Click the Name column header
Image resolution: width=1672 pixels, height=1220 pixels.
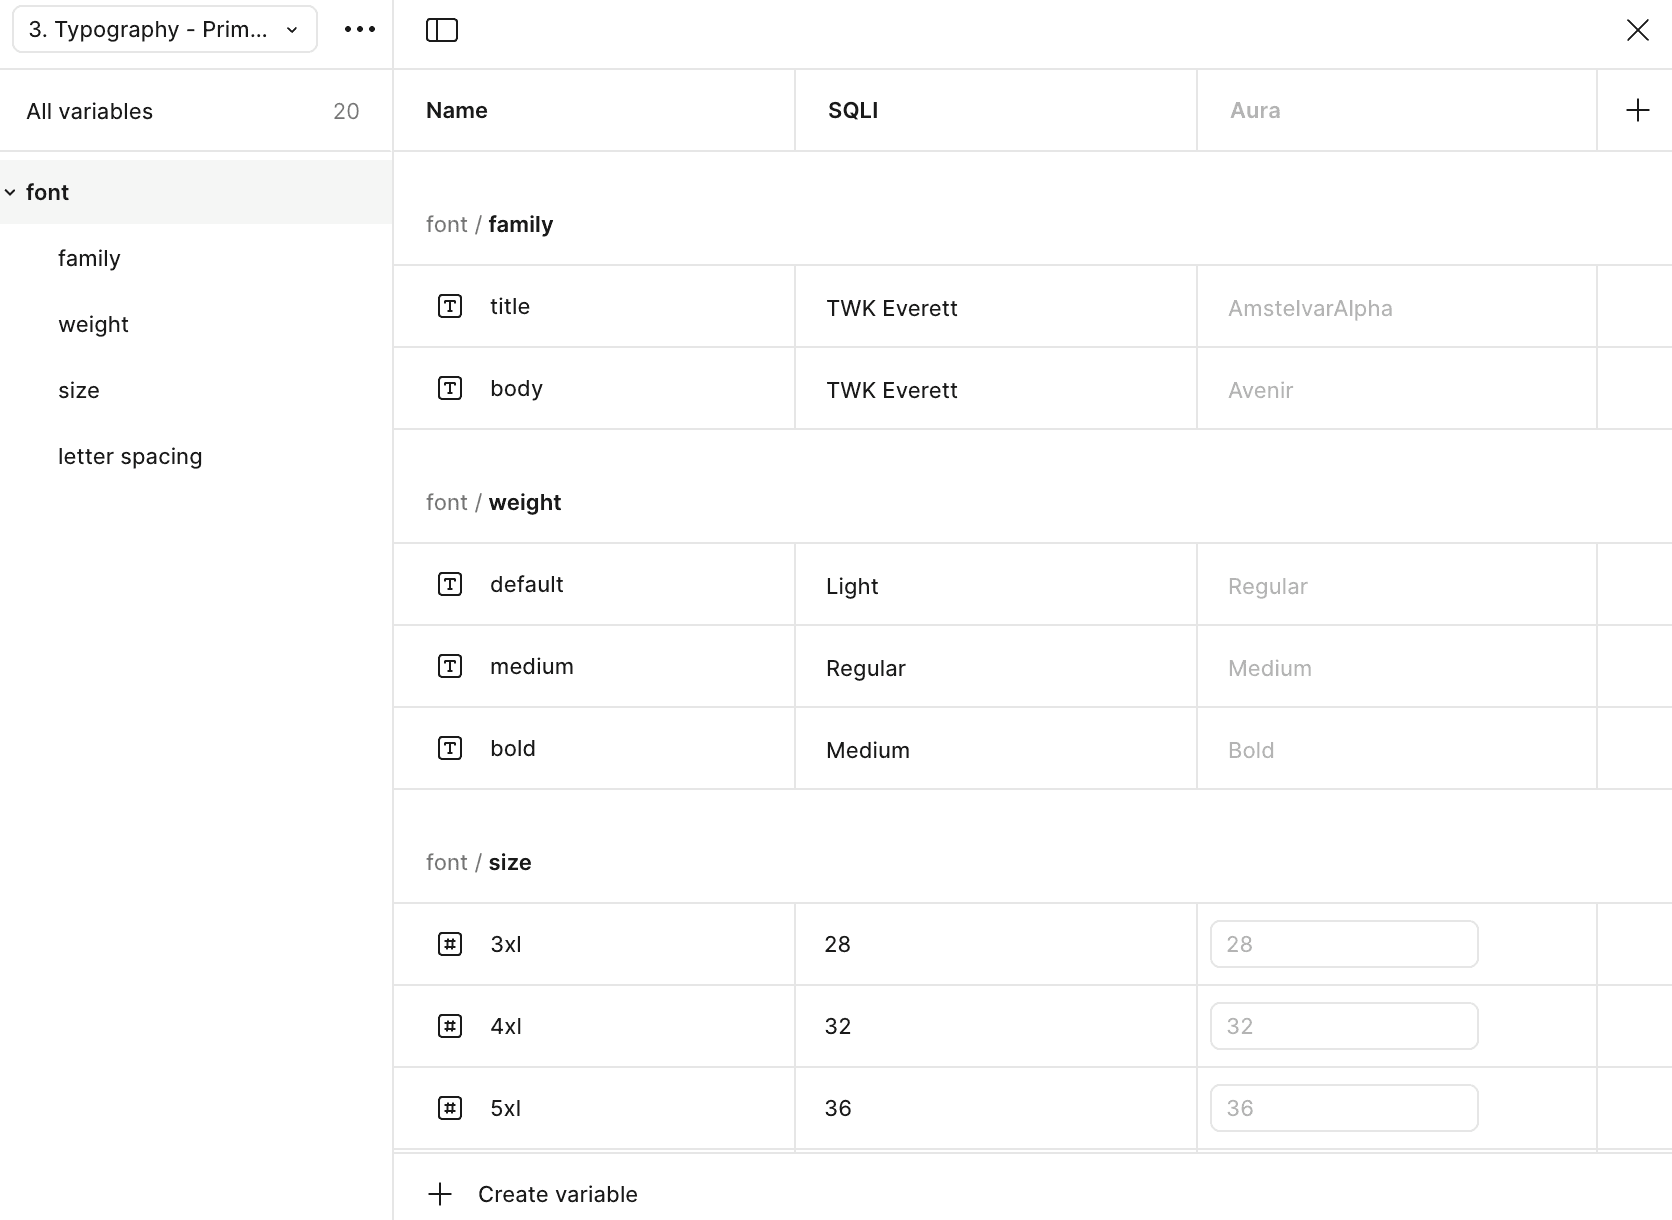(457, 110)
